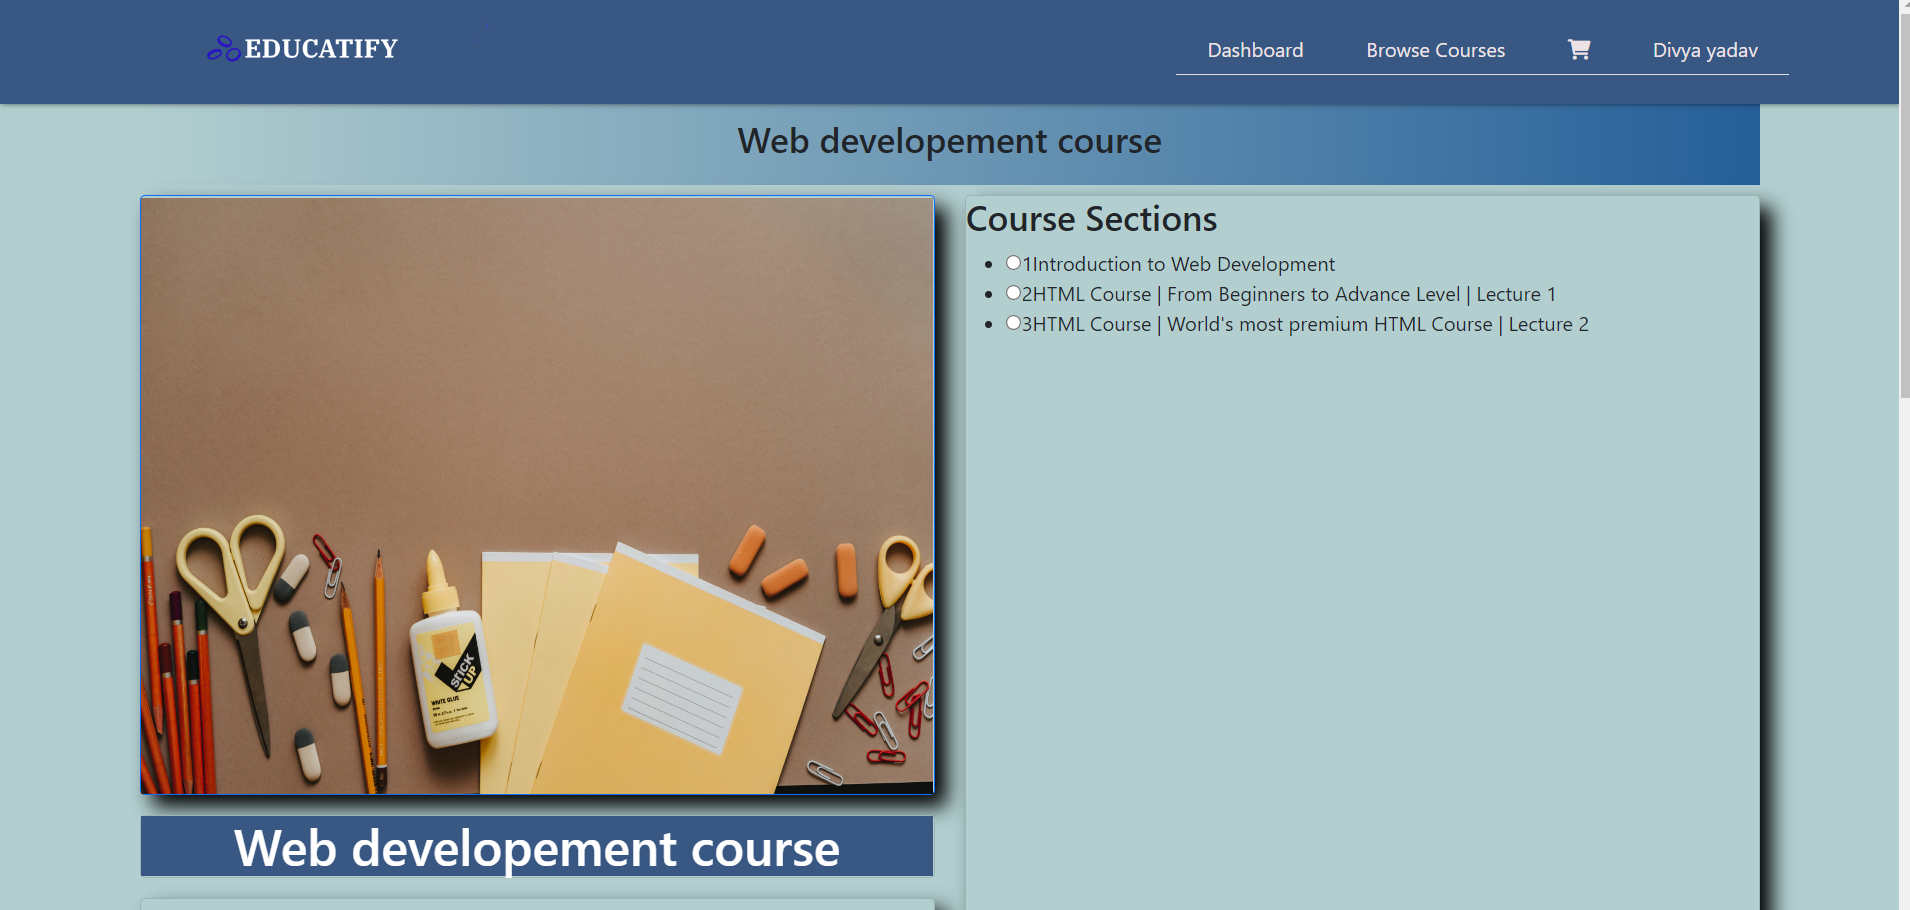Click the stationery course thumbnail image
Screen dimensions: 1910x910
(537, 495)
